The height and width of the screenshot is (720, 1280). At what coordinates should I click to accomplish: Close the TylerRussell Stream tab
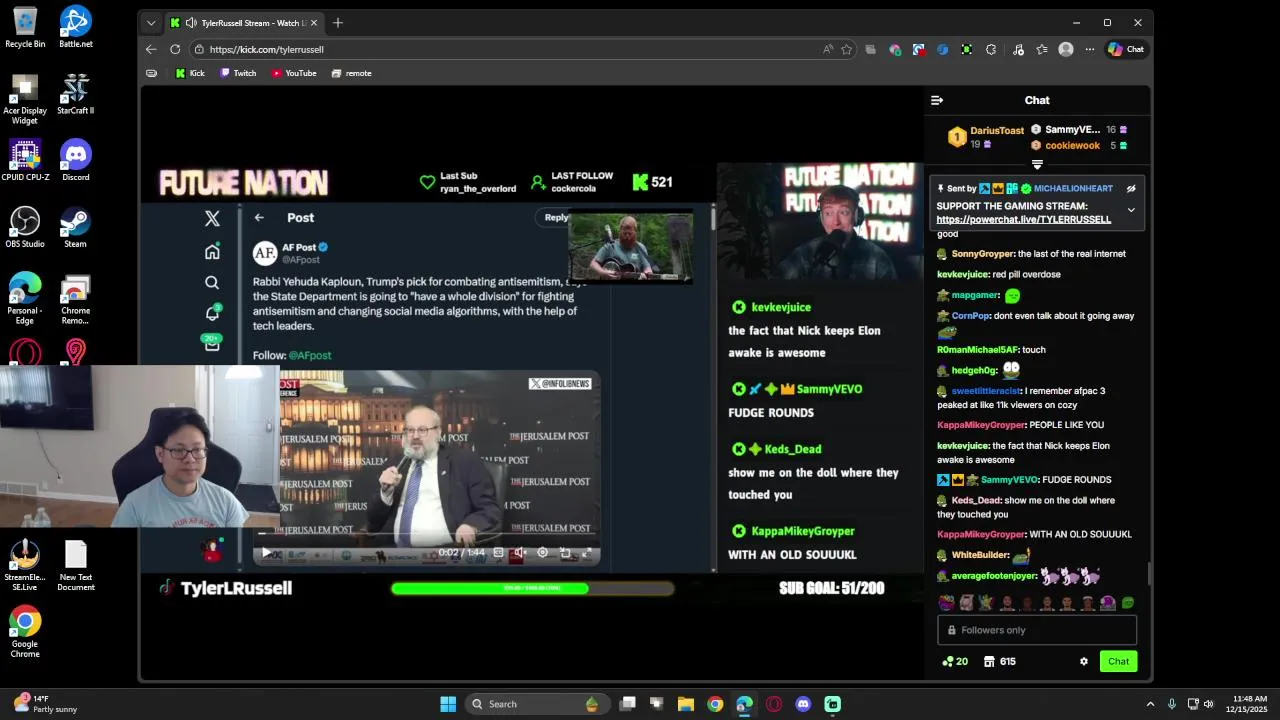pyautogui.click(x=313, y=23)
